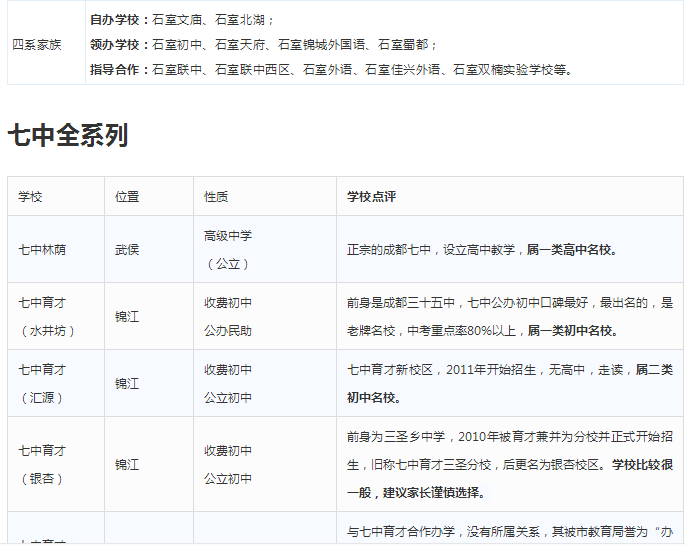Select the 七中育才 (水井坊) school cell

click(x=47, y=316)
